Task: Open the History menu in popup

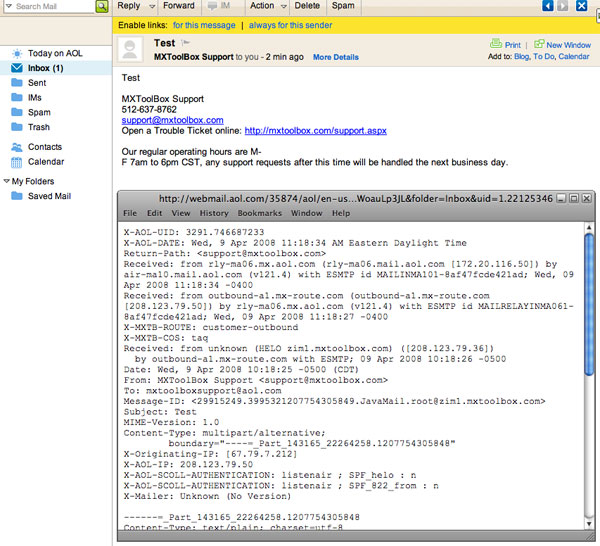Action: [x=214, y=213]
